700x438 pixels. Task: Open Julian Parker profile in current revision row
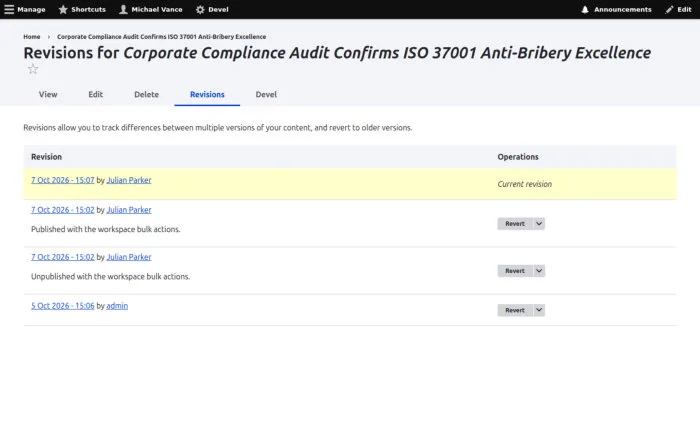(x=129, y=180)
